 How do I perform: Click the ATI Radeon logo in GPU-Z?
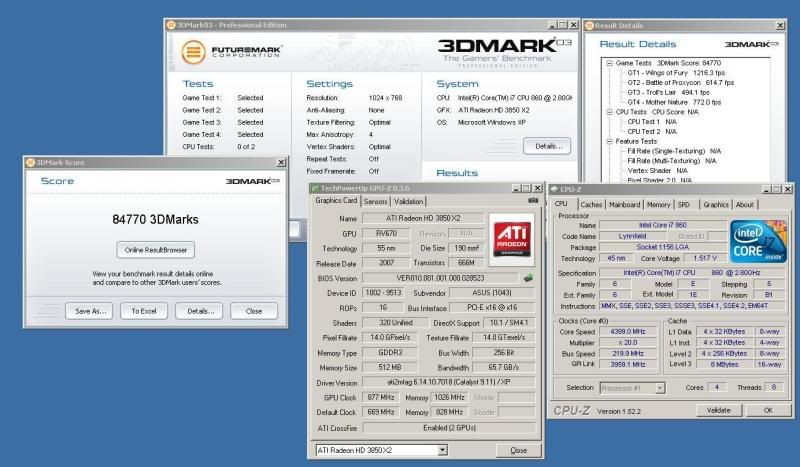coord(512,240)
